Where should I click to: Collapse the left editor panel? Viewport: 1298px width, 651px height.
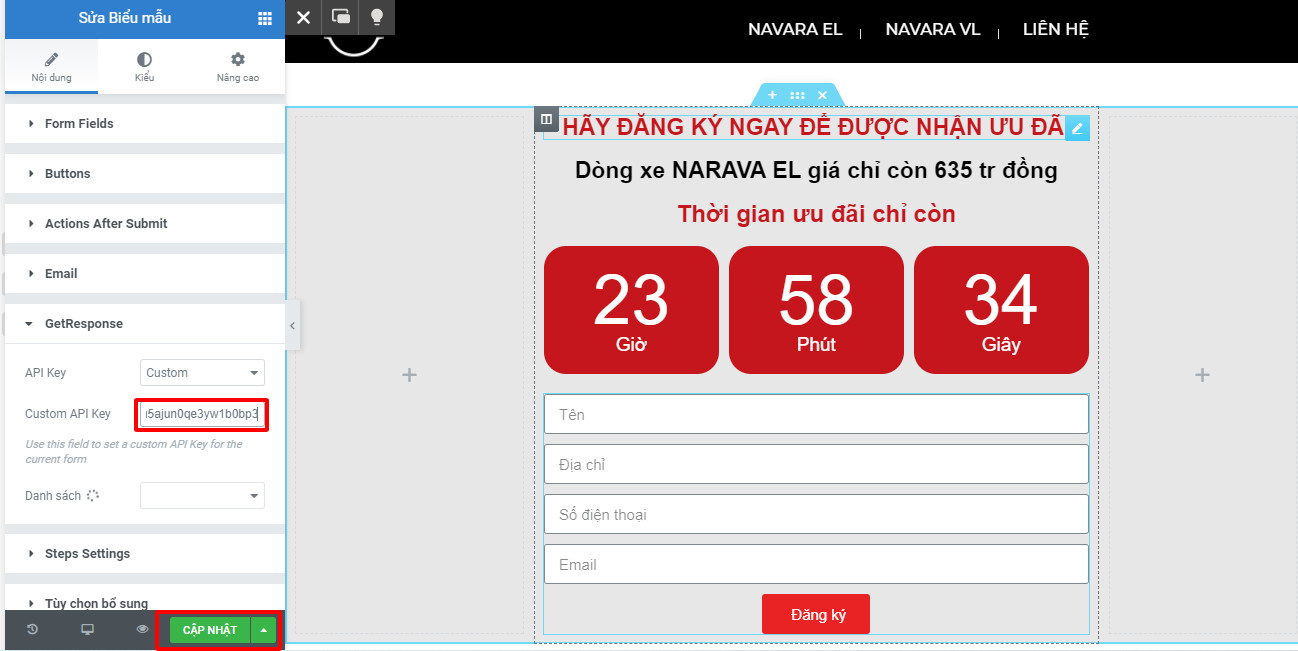click(292, 325)
